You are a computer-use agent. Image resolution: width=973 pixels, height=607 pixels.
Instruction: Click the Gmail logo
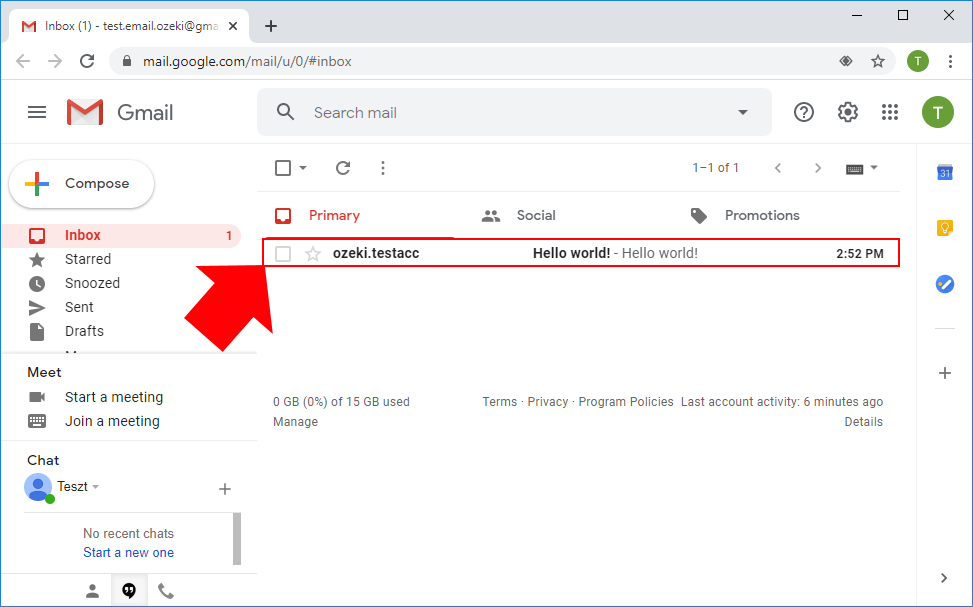click(120, 112)
